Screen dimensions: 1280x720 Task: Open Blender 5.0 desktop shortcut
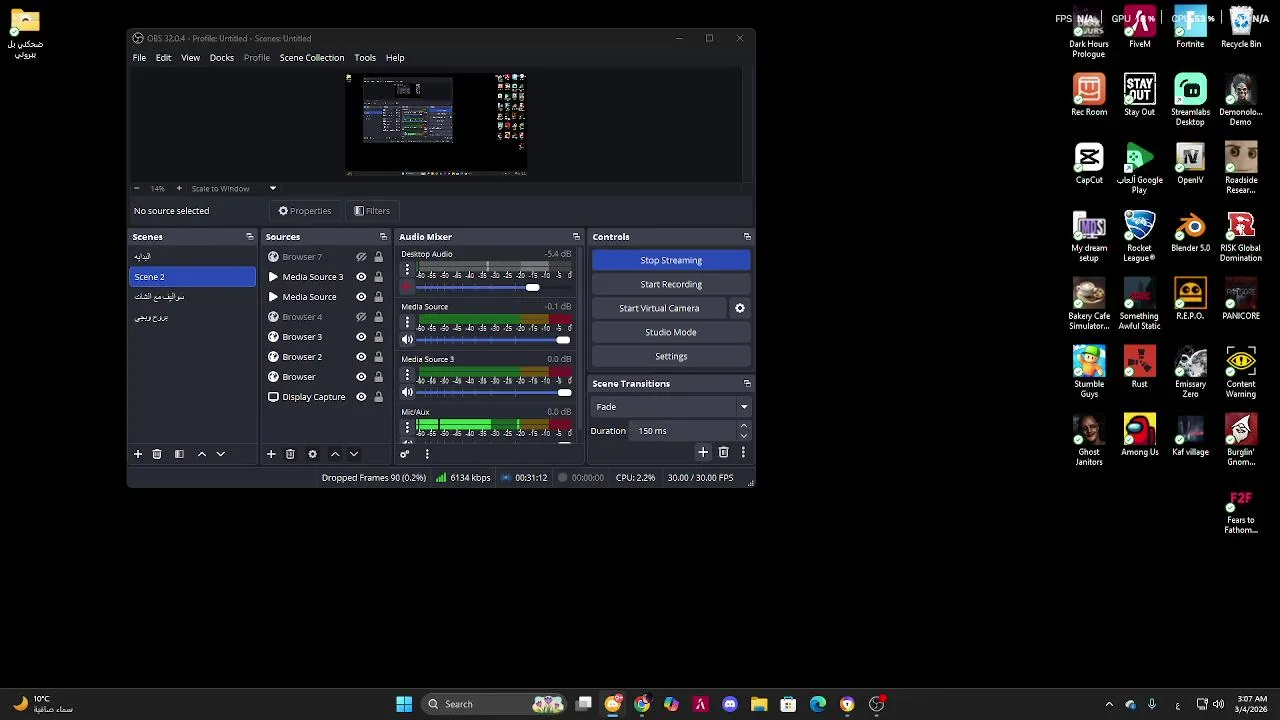[x=1190, y=231]
